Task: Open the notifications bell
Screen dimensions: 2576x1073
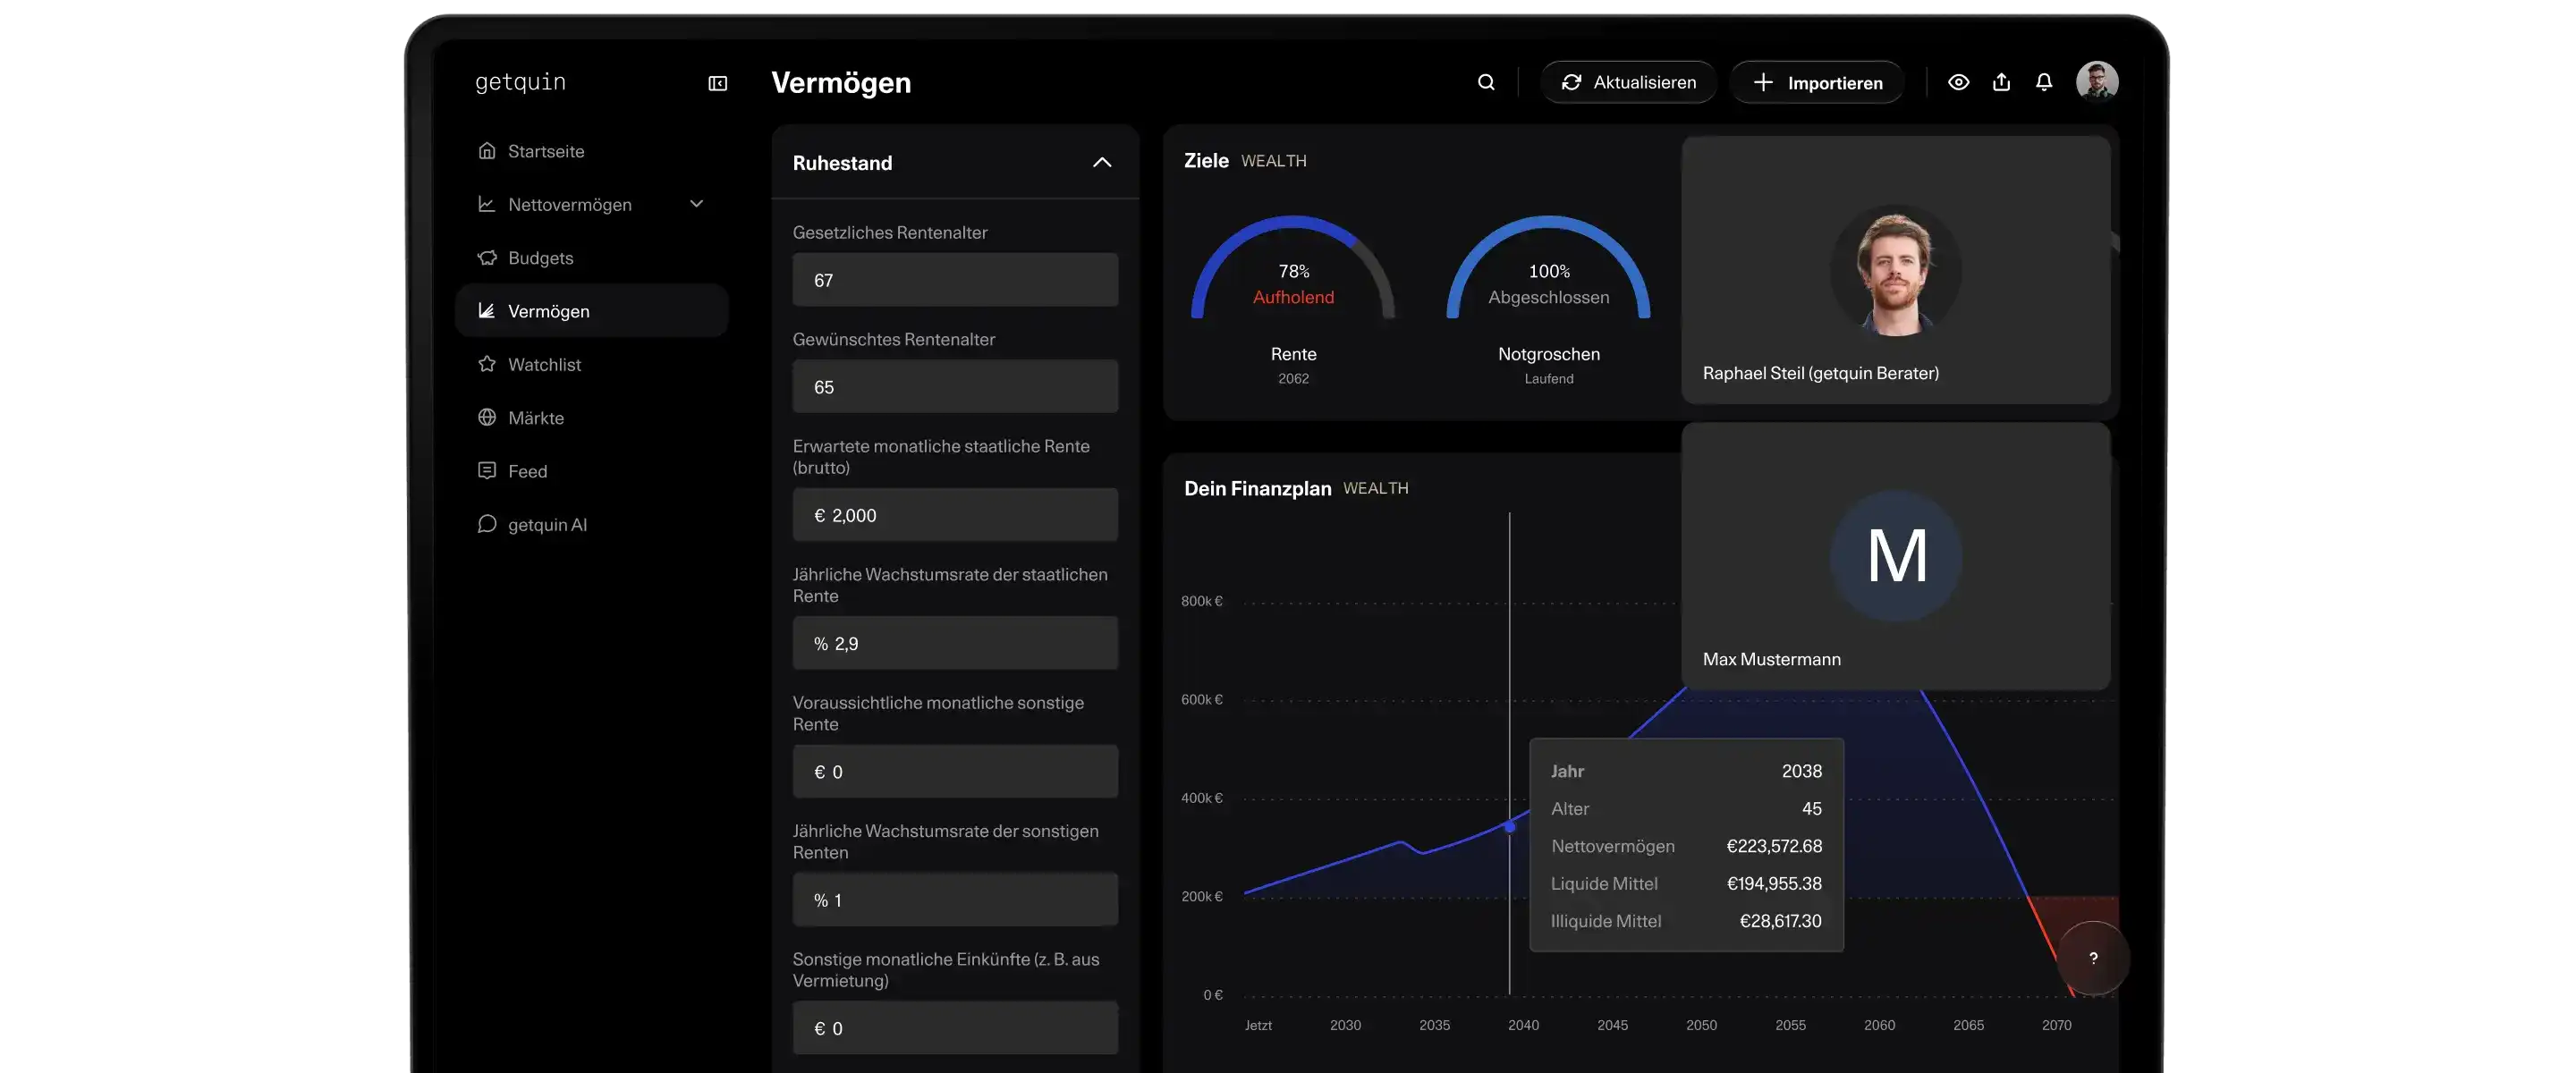Action: 2044,82
